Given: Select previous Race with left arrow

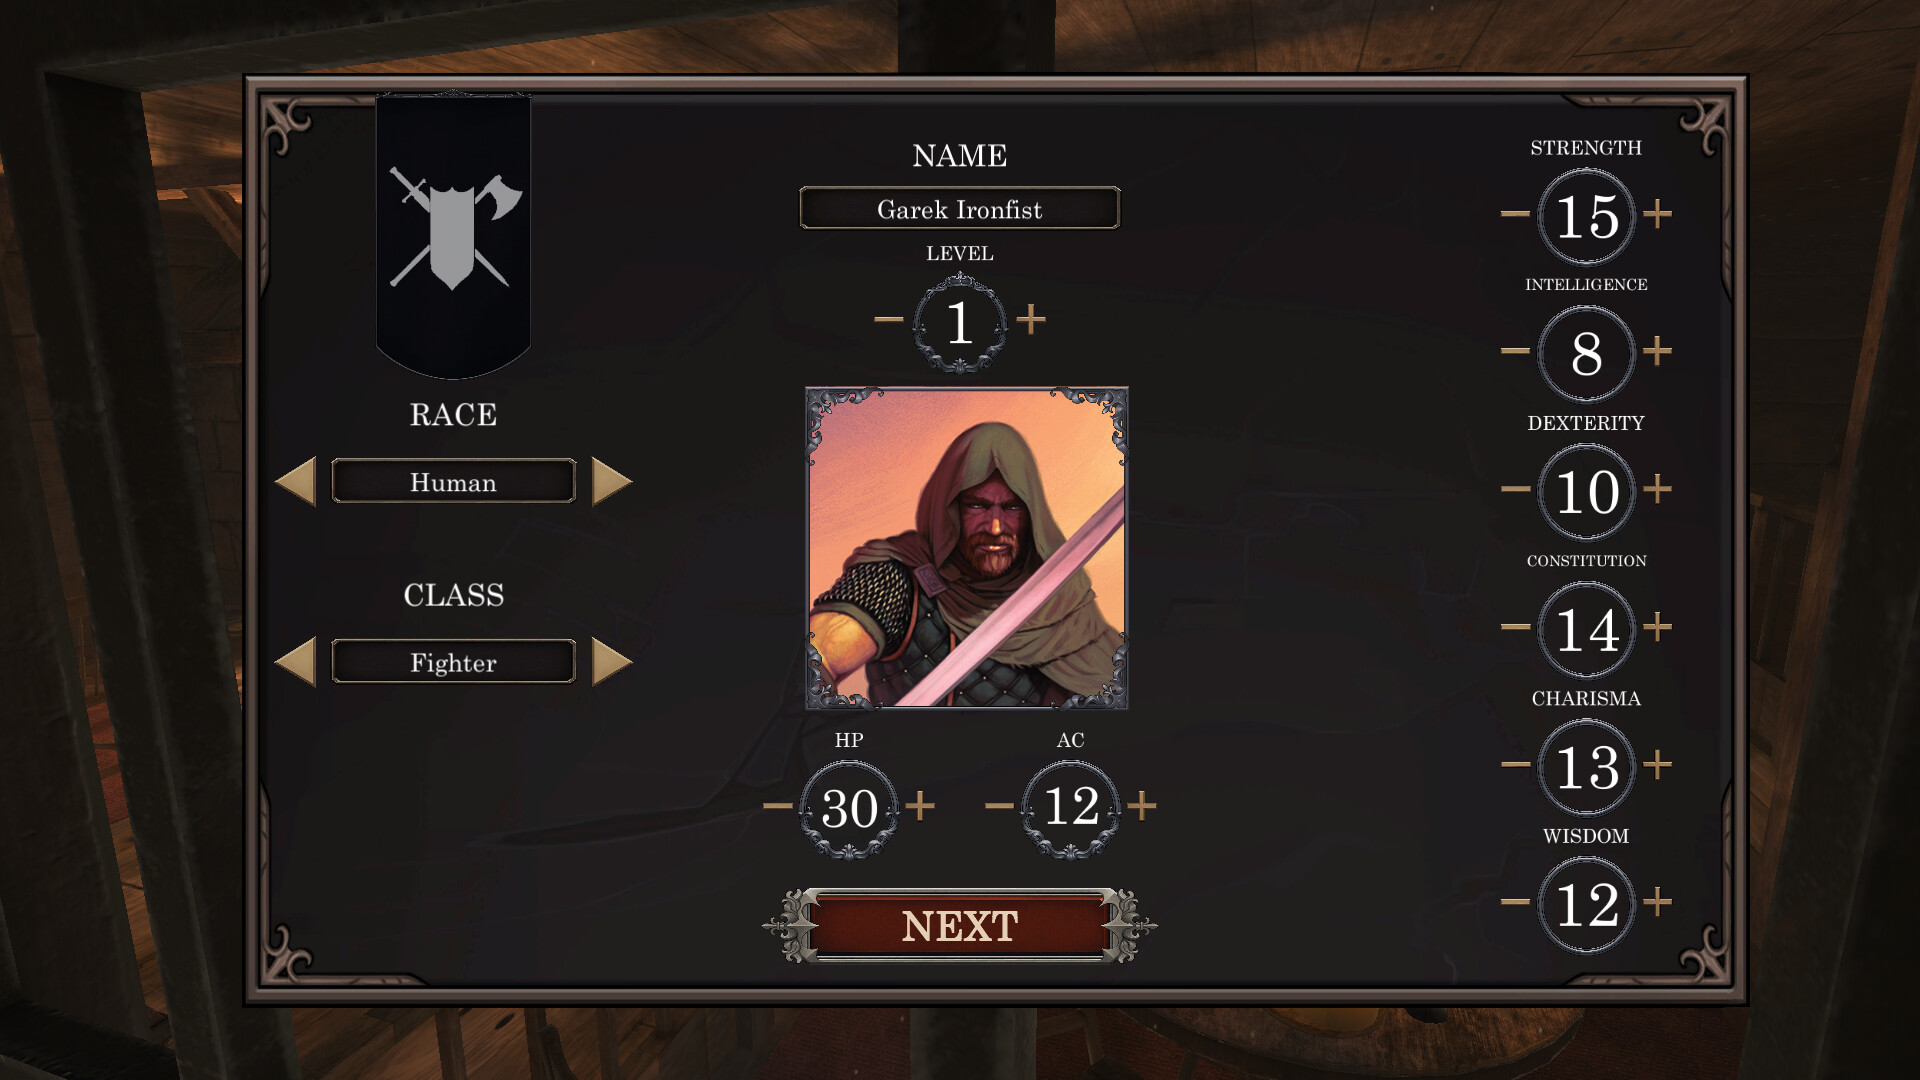Looking at the screenshot, I should pyautogui.click(x=295, y=482).
